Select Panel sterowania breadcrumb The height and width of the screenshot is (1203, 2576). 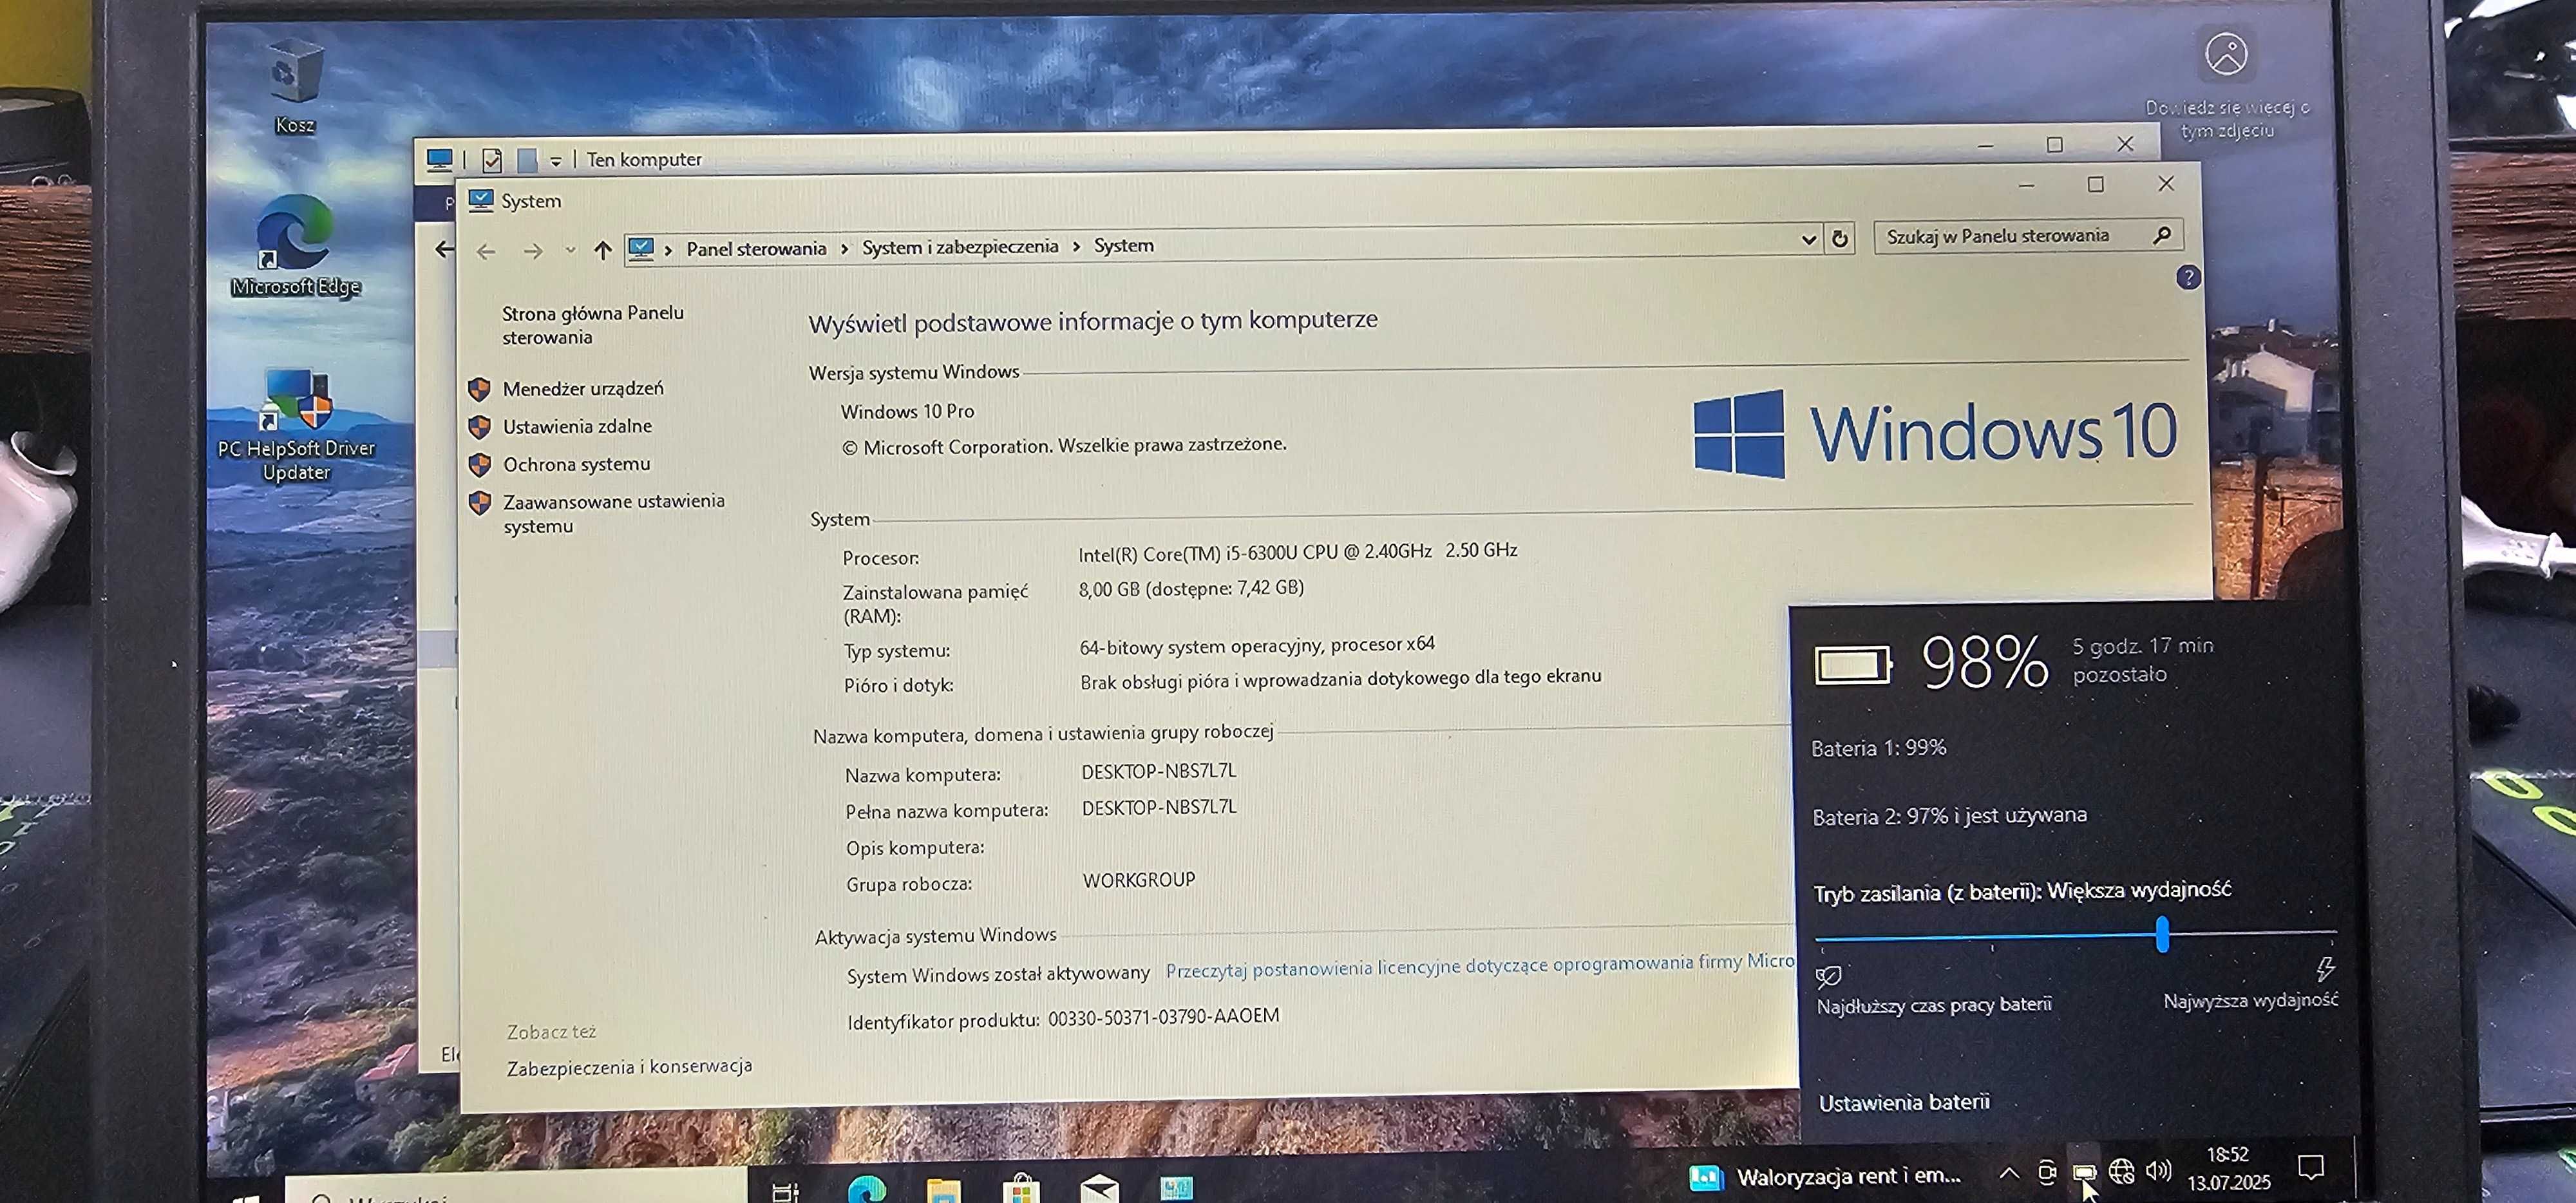tap(756, 248)
